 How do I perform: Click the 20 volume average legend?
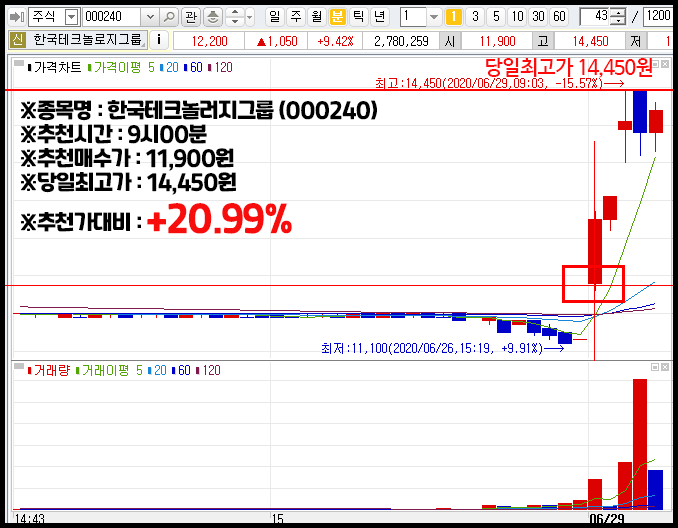[x=157, y=371]
